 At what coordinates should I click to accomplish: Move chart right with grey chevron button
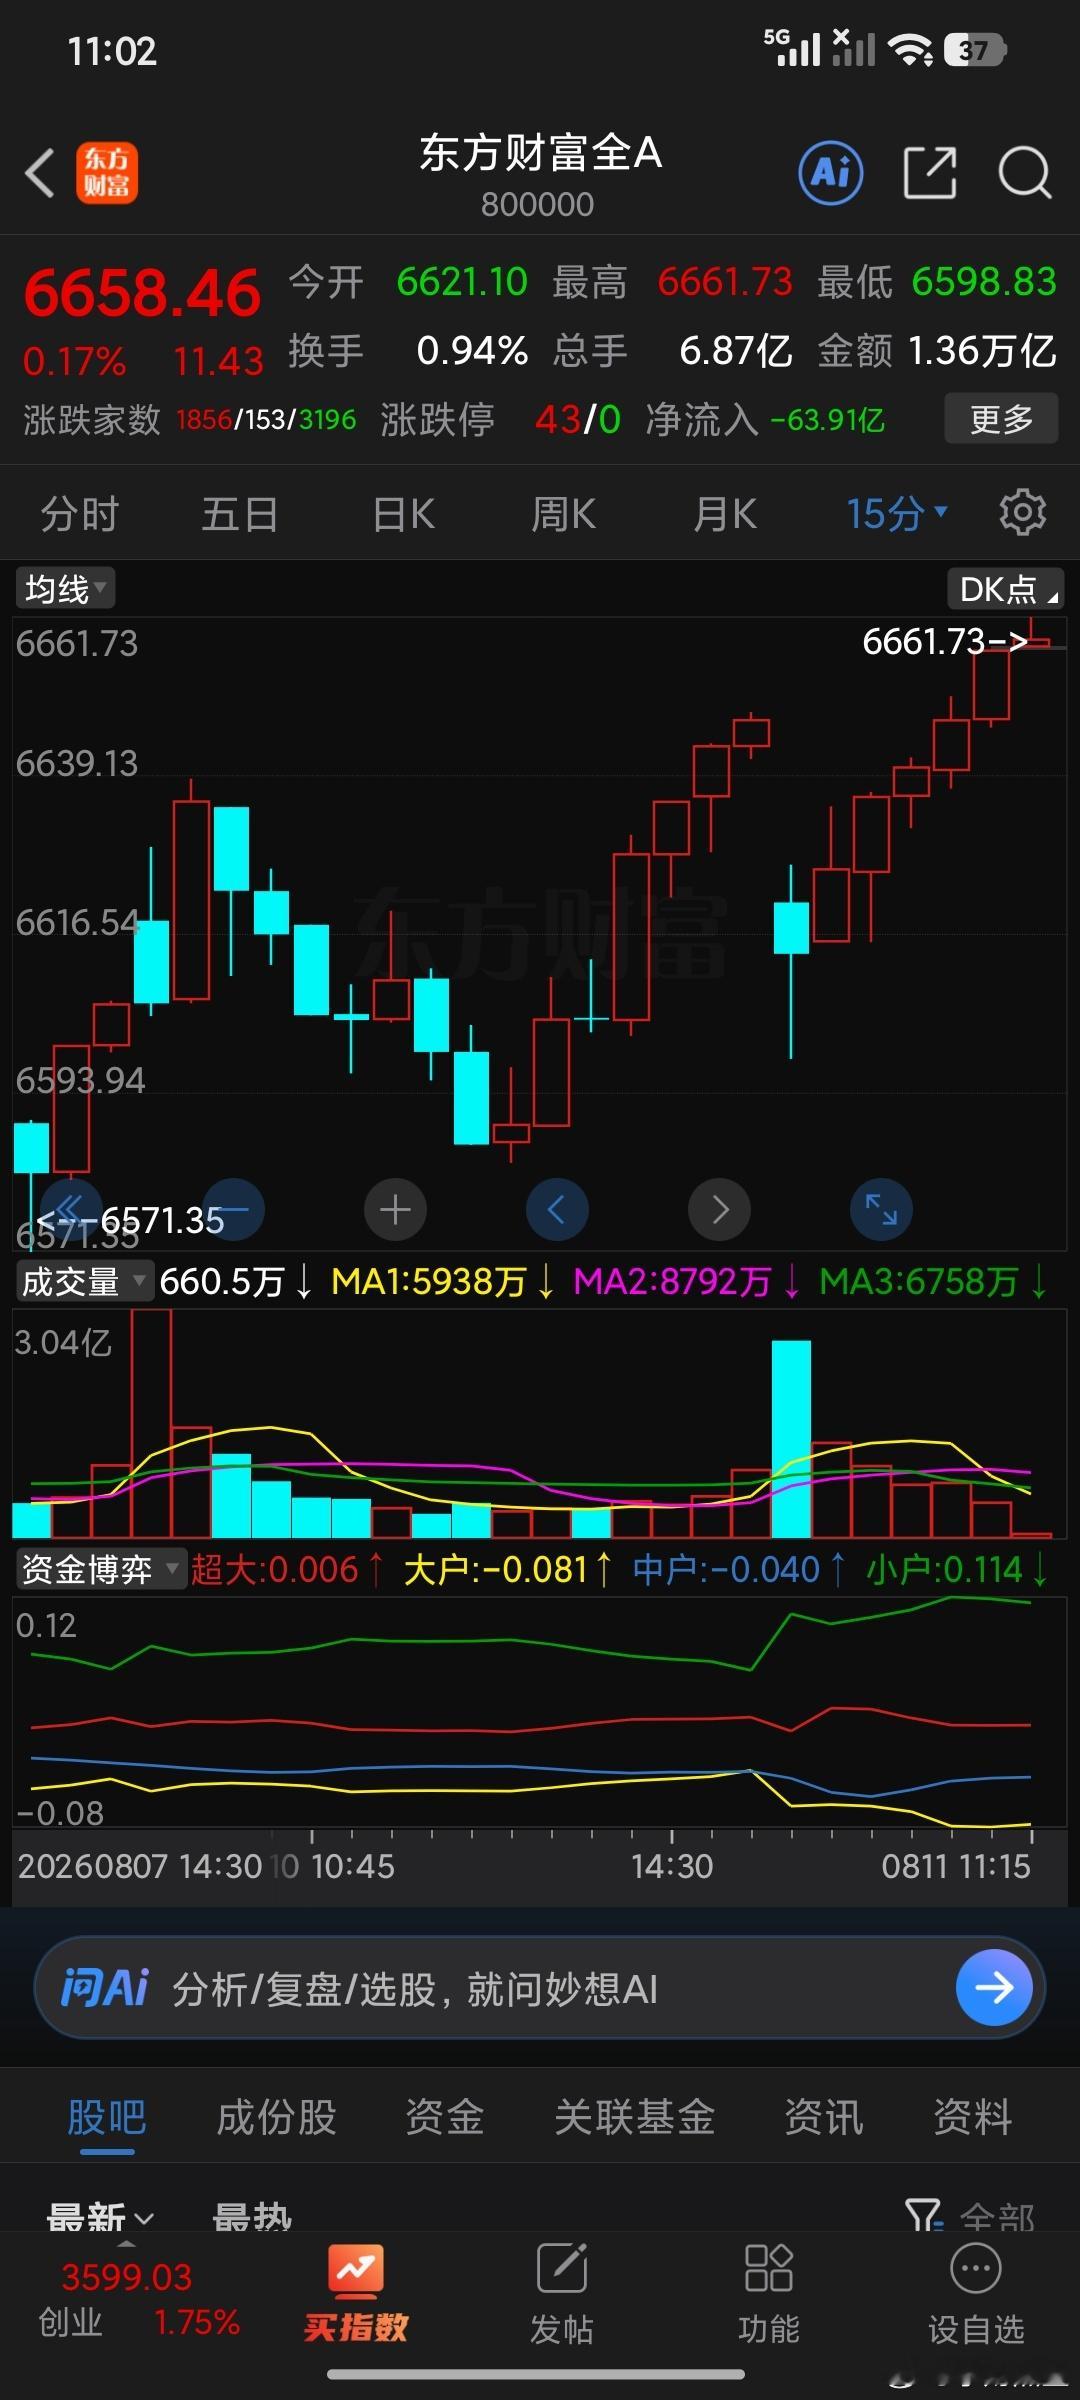pos(719,1209)
